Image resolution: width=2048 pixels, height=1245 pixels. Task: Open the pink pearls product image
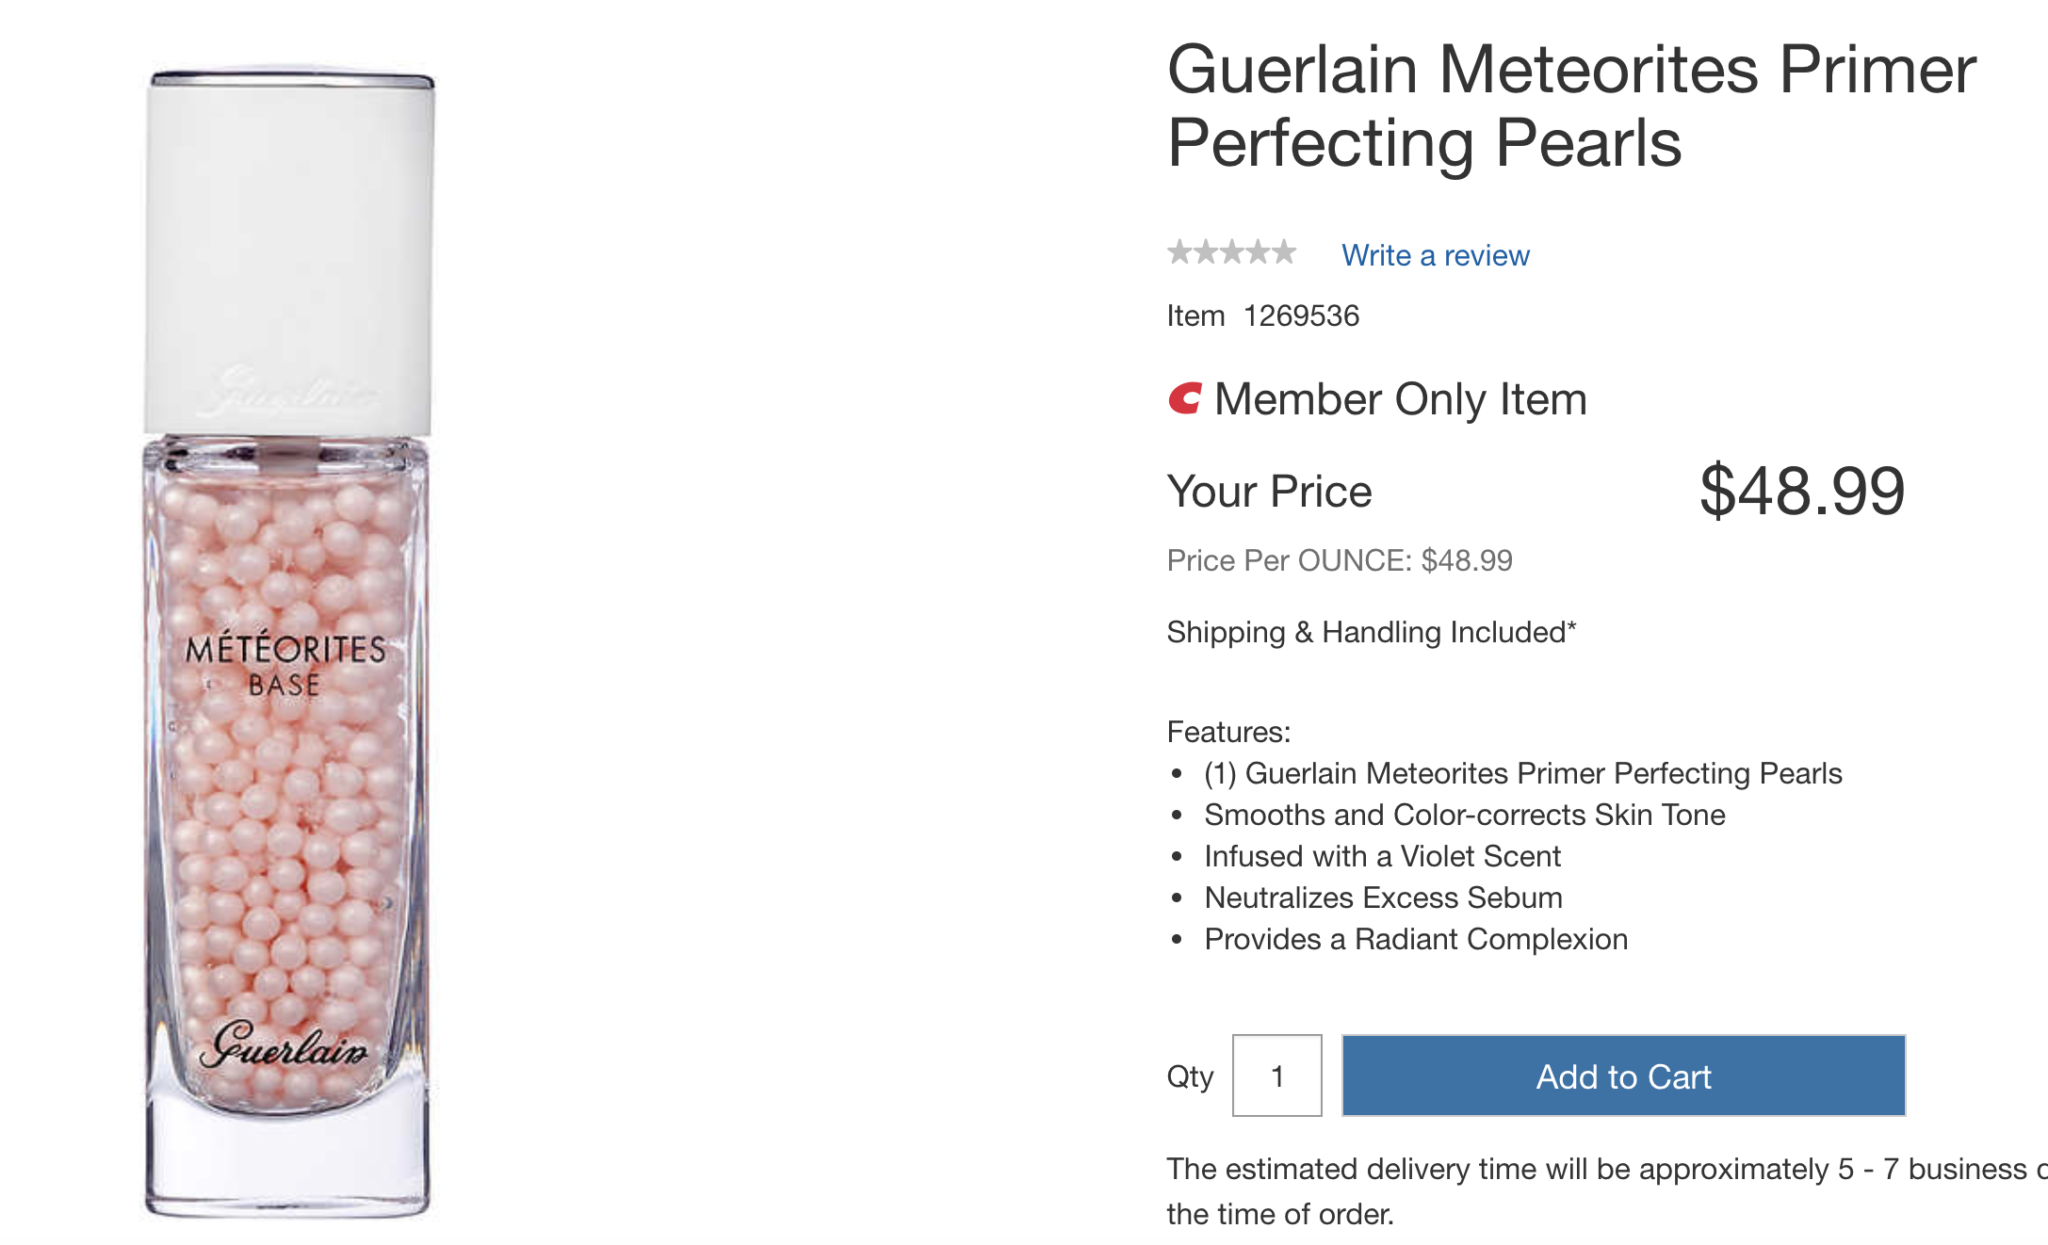pos(290,645)
